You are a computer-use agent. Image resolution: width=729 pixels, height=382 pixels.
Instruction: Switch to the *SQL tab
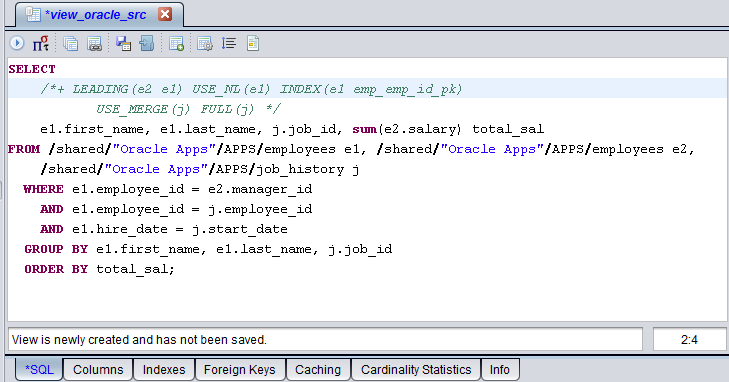(x=39, y=369)
